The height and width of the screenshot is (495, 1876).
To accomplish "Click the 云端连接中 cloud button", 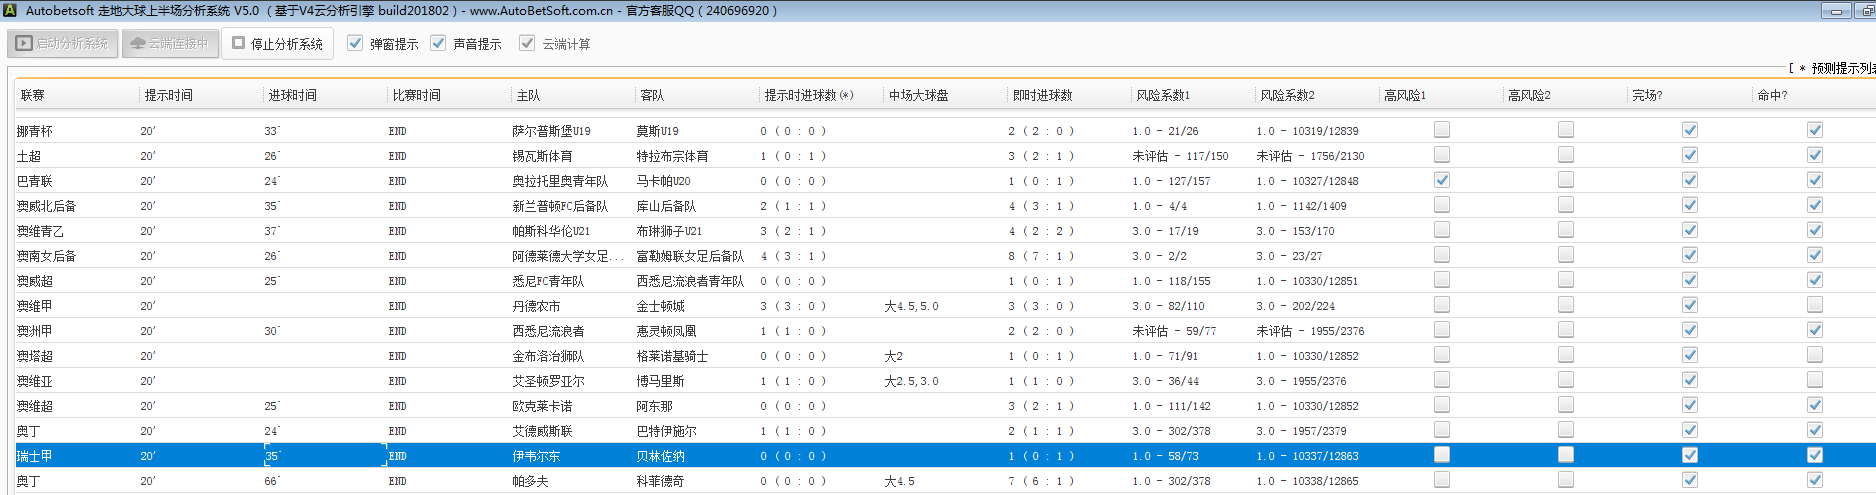I will coord(170,44).
